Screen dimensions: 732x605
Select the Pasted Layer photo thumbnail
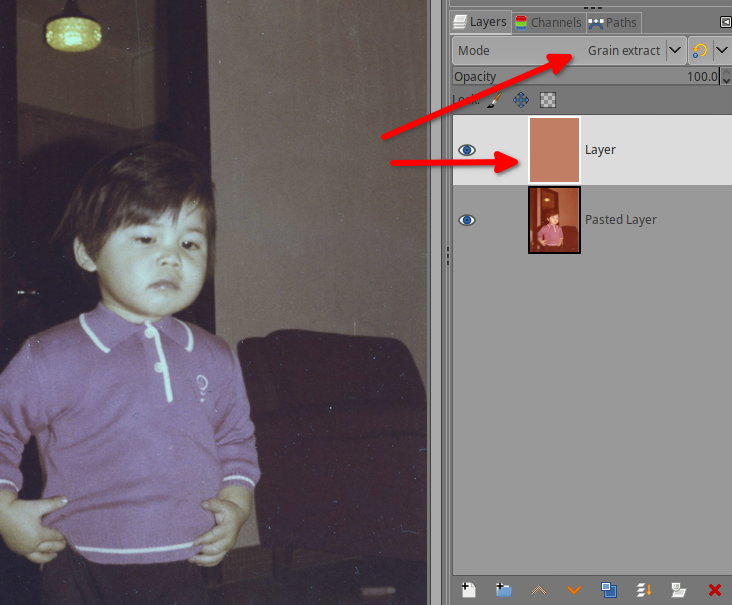pyautogui.click(x=554, y=220)
